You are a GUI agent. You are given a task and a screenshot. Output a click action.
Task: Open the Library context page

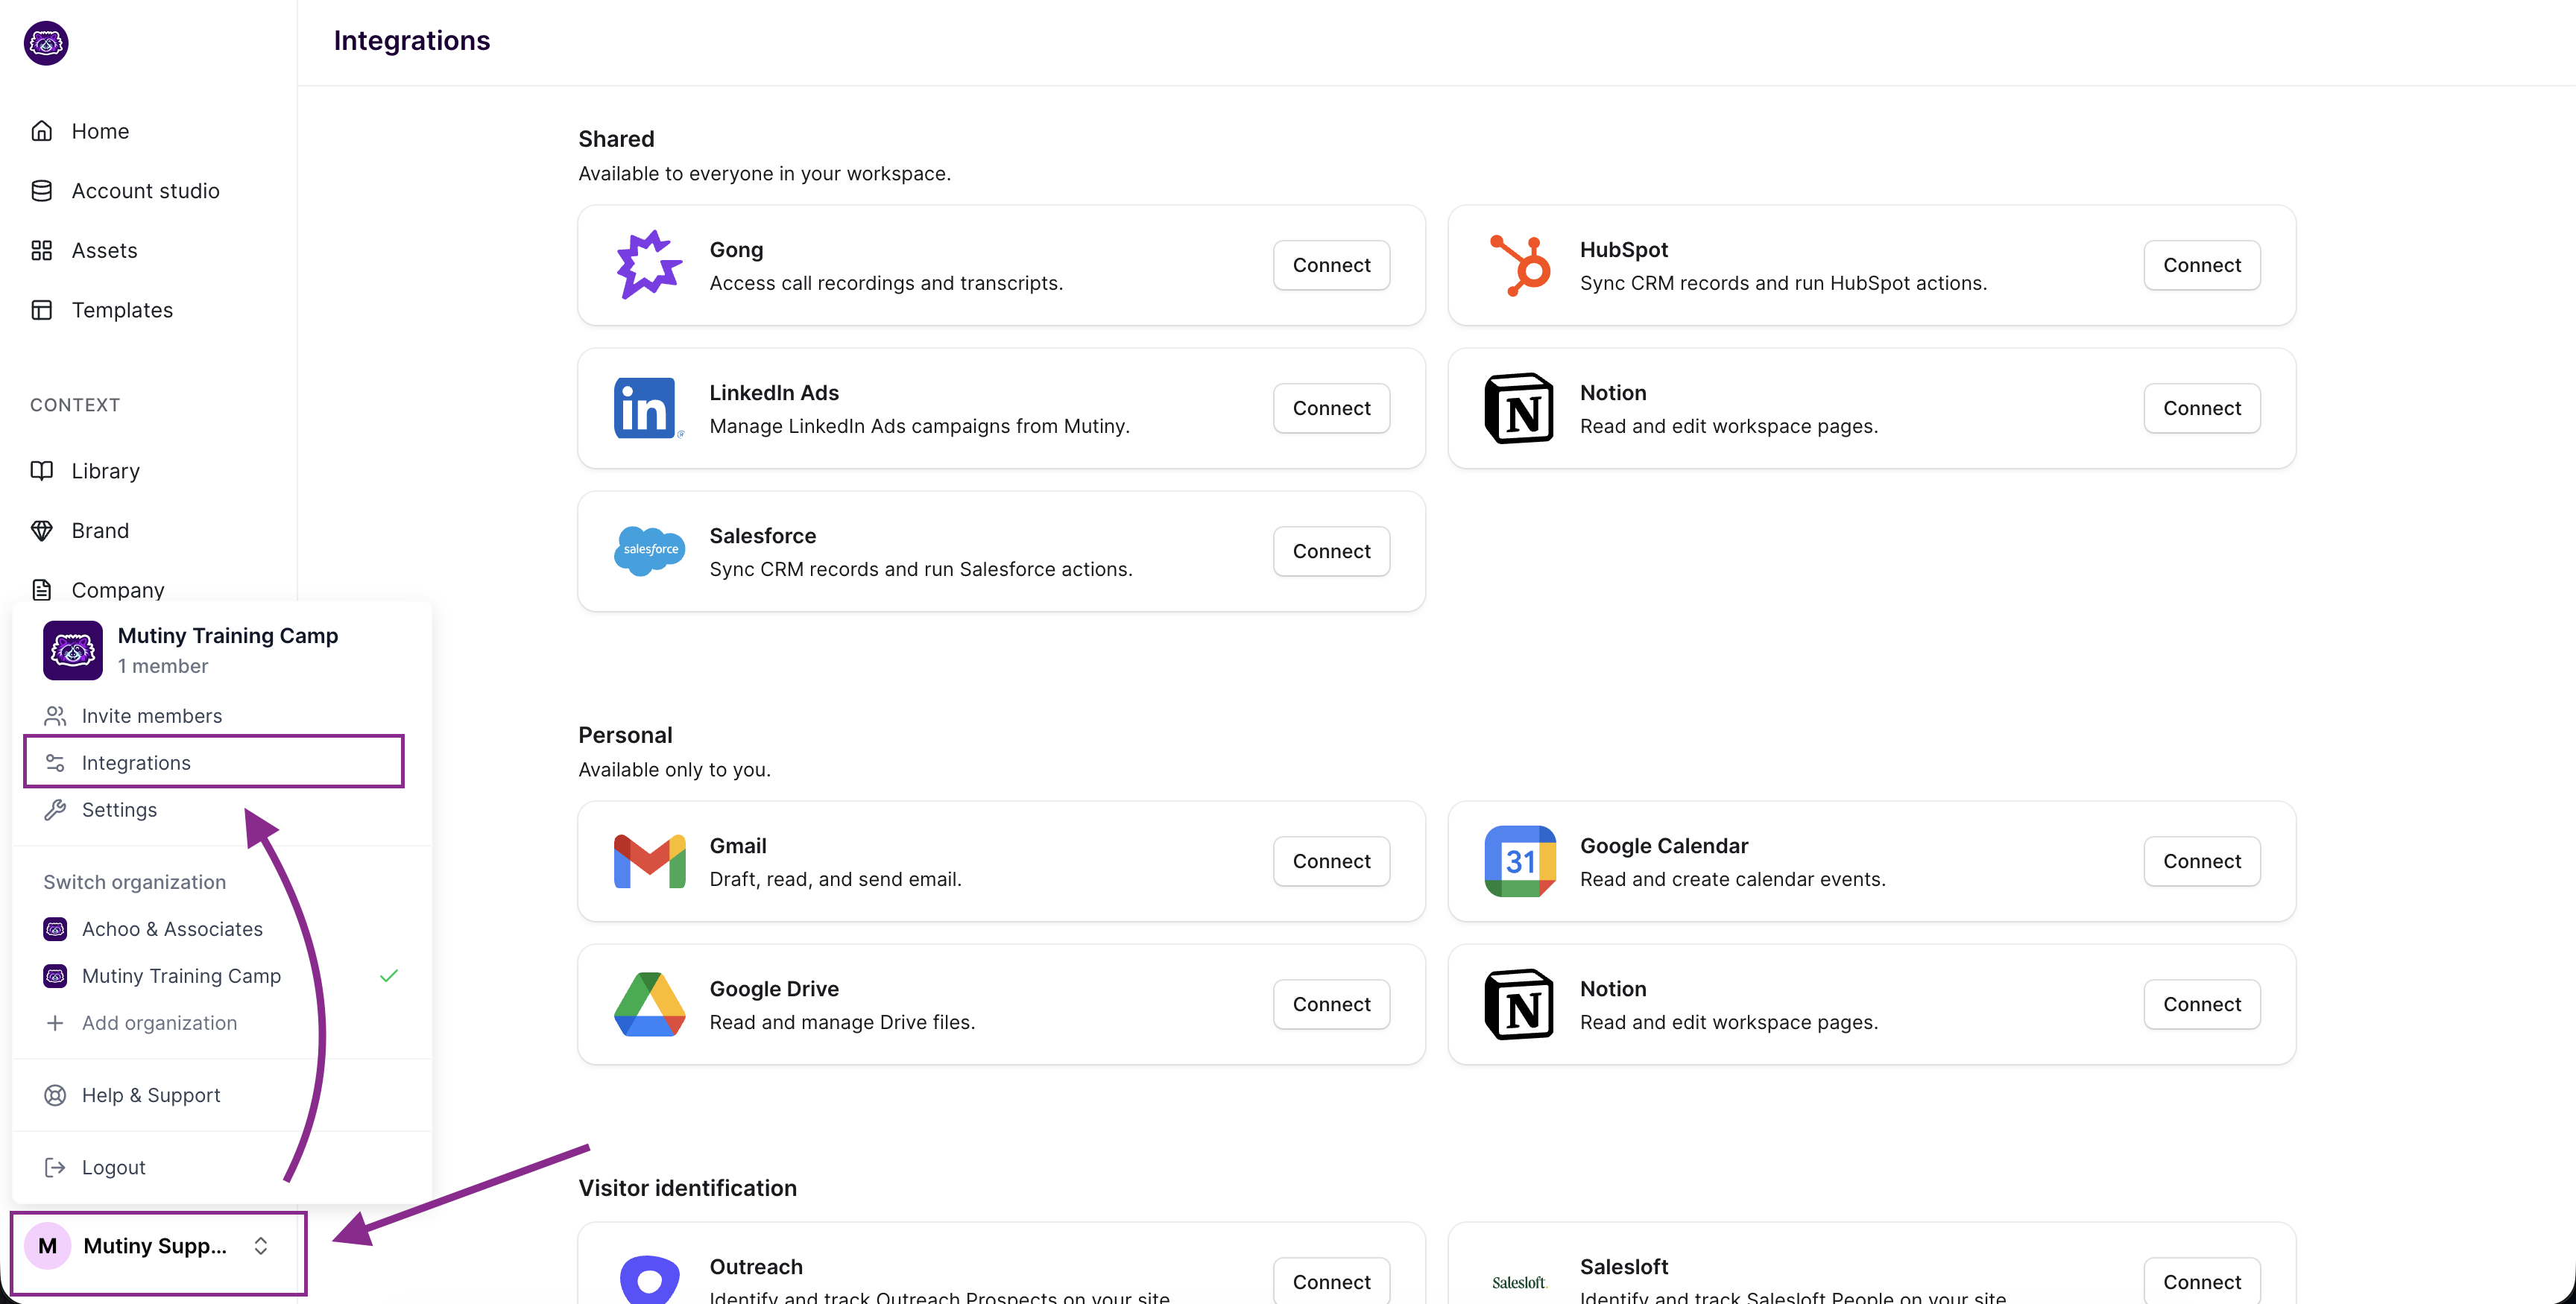[x=85, y=471]
